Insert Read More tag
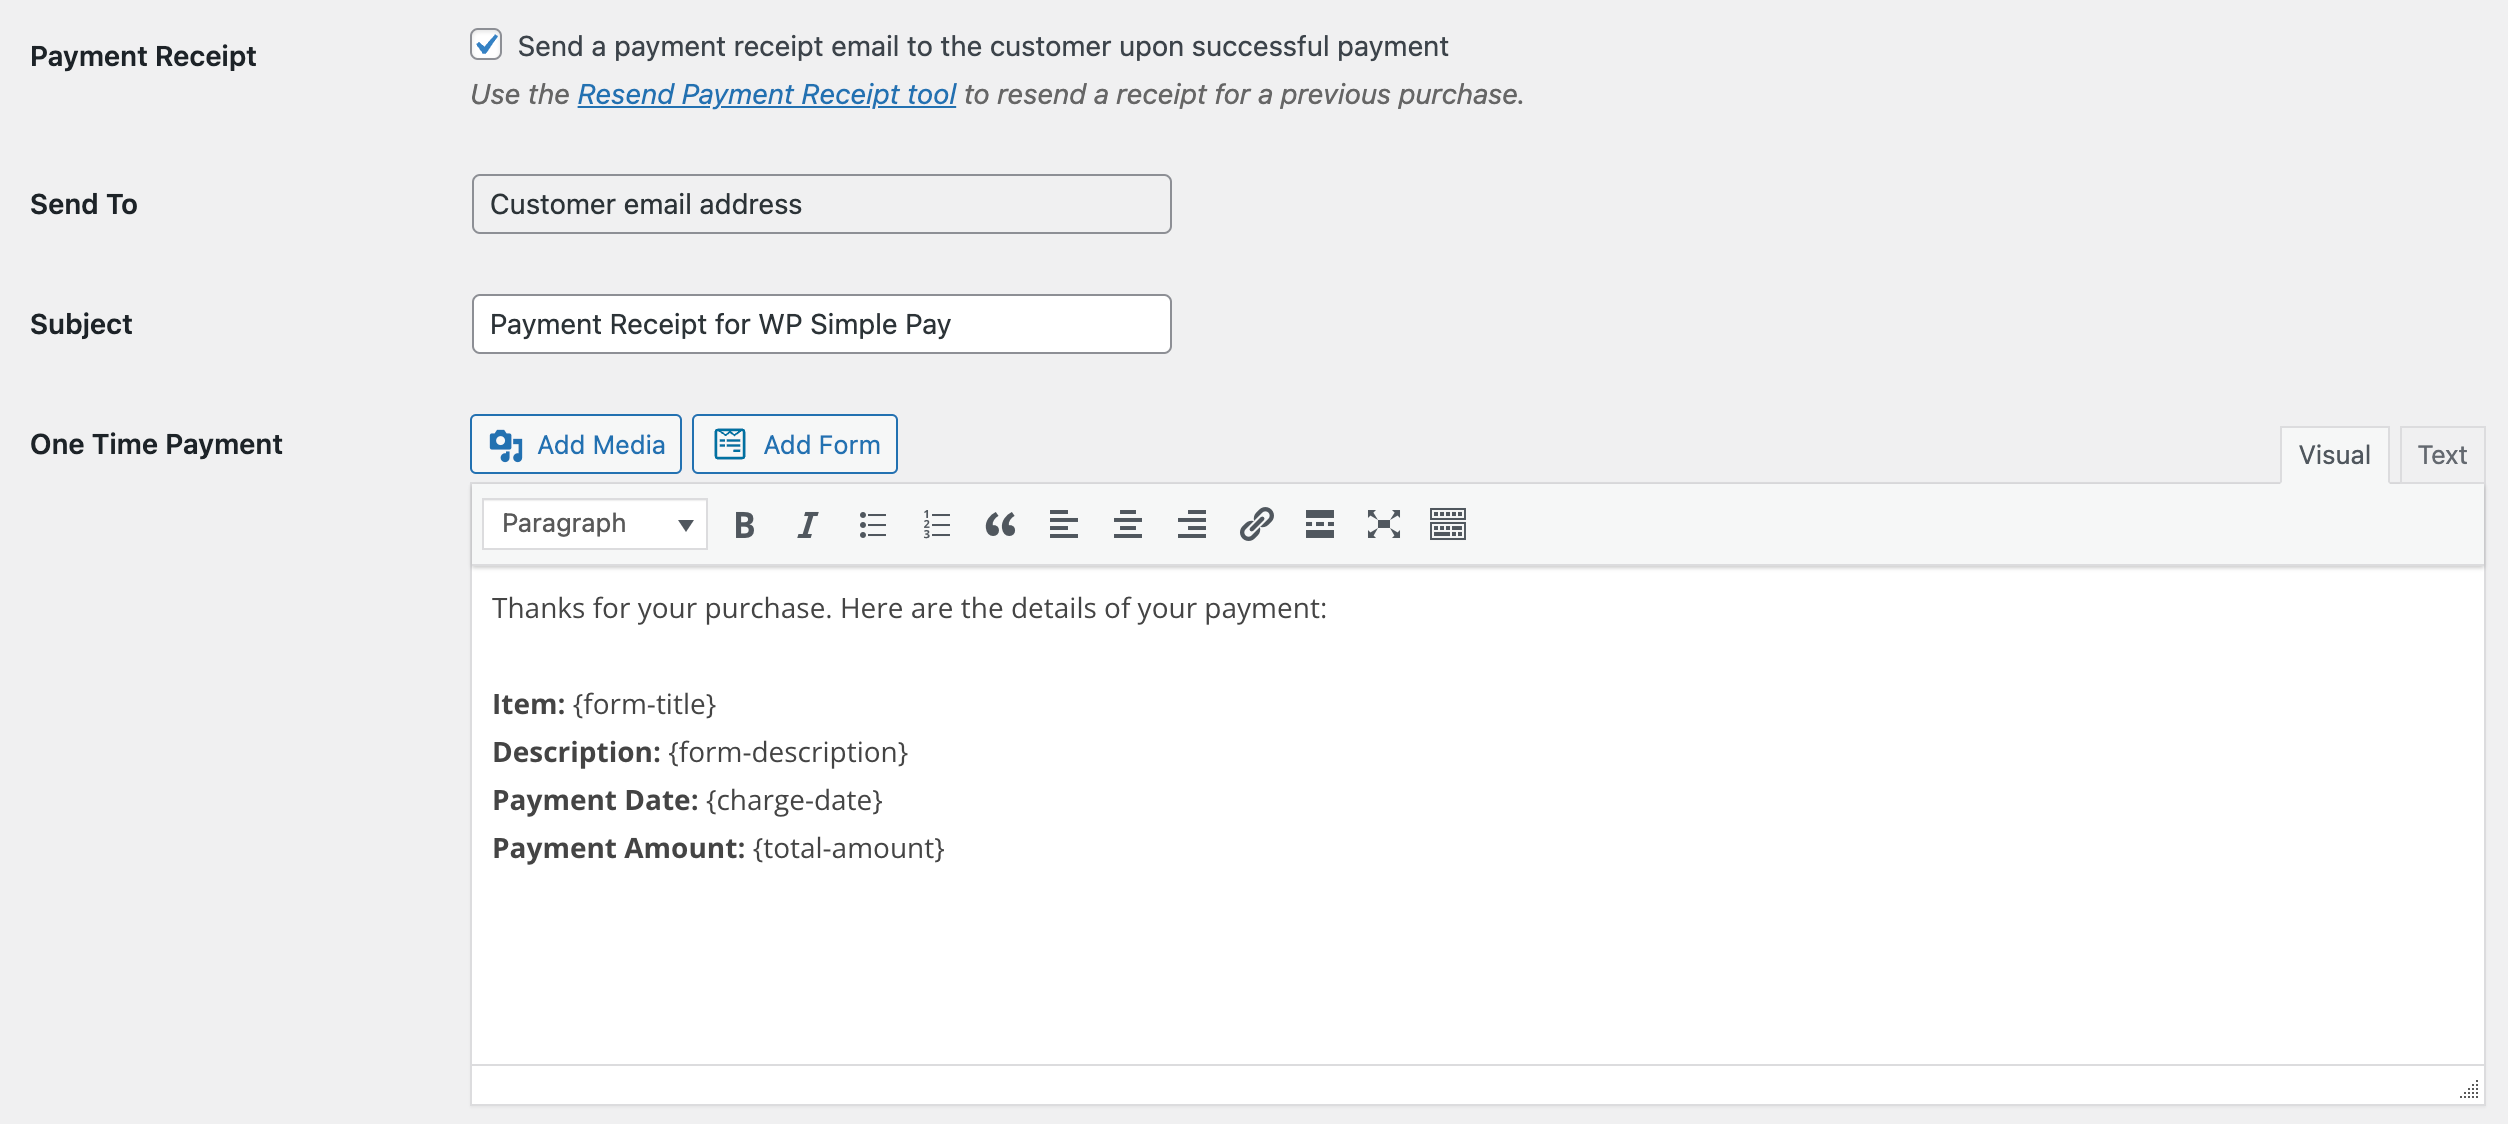Viewport: 2508px width, 1124px height. pyautogui.click(x=1319, y=524)
